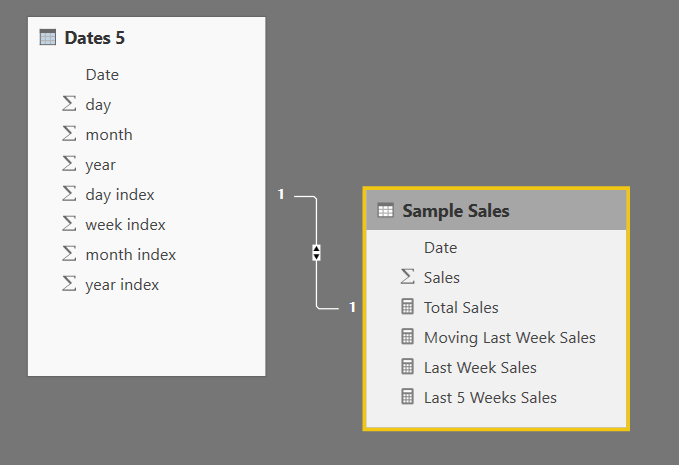Screen dimensions: 679x465
Task: Select the Last Week Sales measure
Action: pyautogui.click(x=480, y=368)
